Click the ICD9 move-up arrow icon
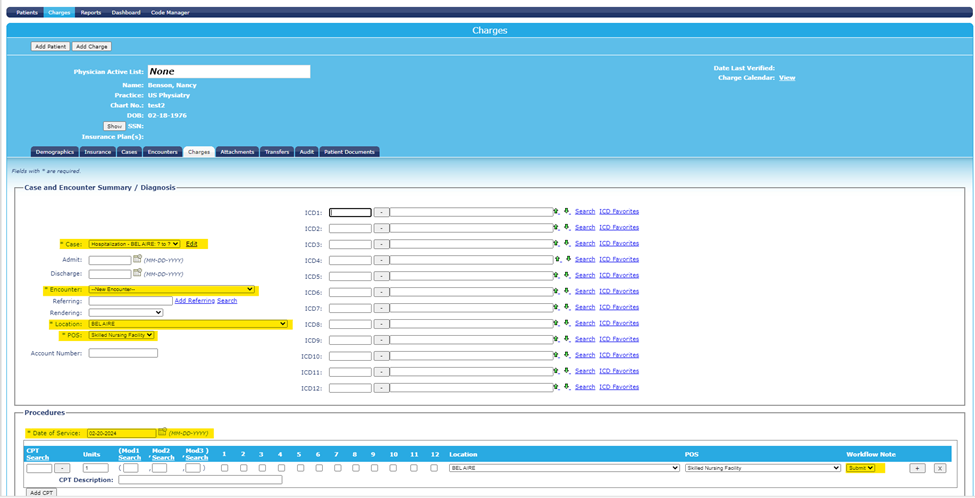 click(557, 339)
